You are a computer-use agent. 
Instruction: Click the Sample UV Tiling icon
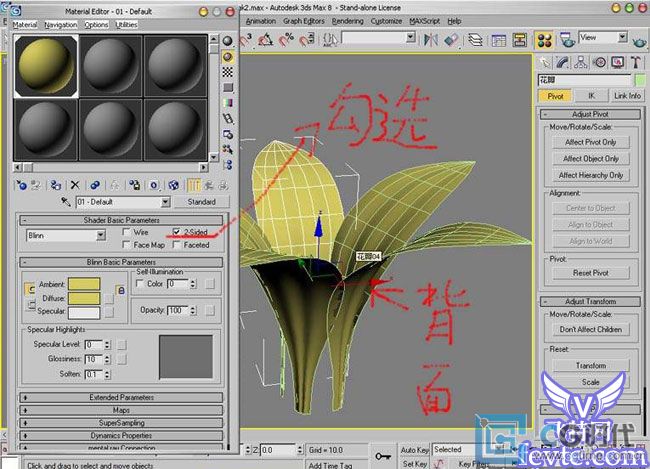coord(227,87)
